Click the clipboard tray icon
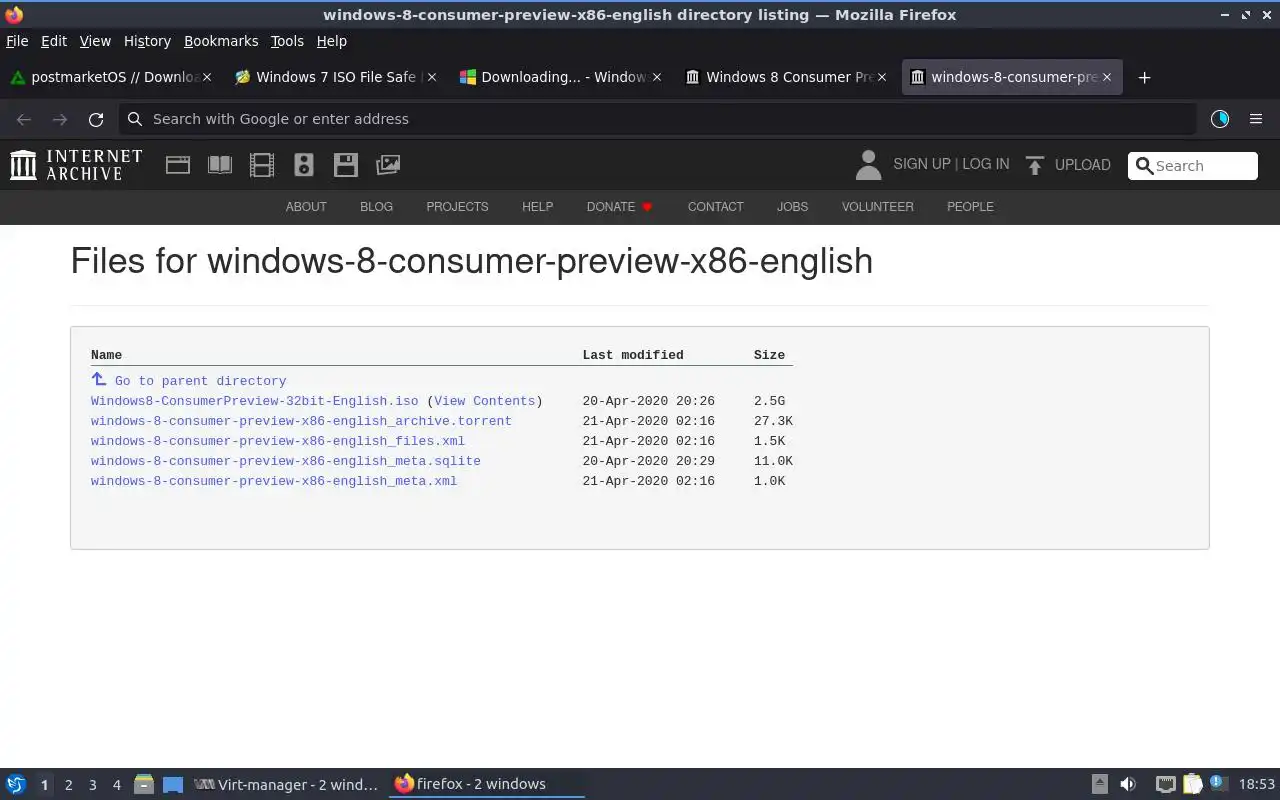 click(x=1193, y=784)
